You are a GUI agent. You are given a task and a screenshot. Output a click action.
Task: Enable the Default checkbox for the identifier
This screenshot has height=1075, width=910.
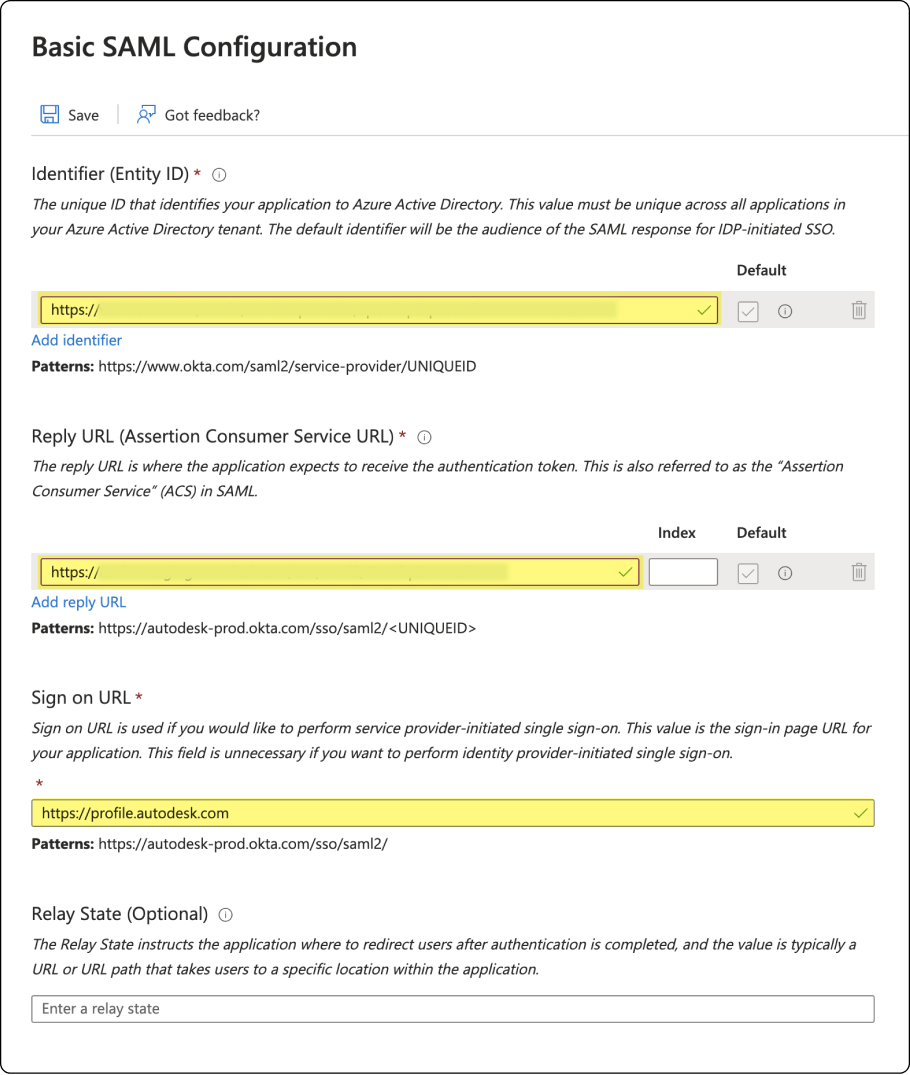[748, 310]
